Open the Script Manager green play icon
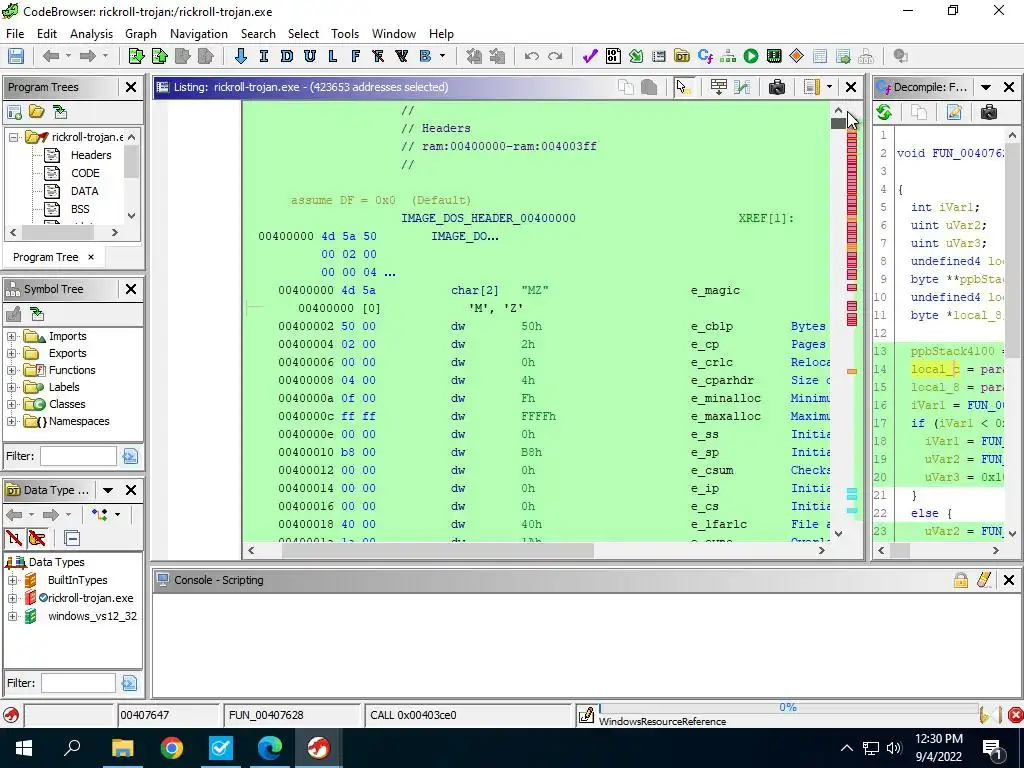Image resolution: width=1024 pixels, height=768 pixels. pyautogui.click(x=751, y=56)
